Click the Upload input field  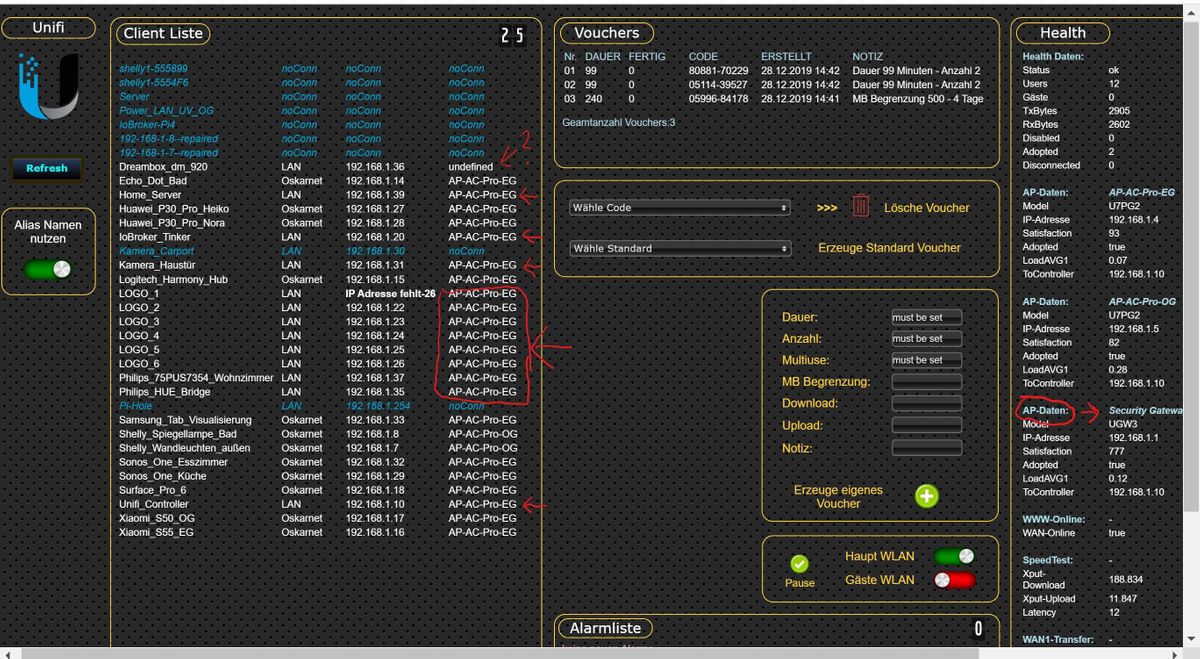926,426
